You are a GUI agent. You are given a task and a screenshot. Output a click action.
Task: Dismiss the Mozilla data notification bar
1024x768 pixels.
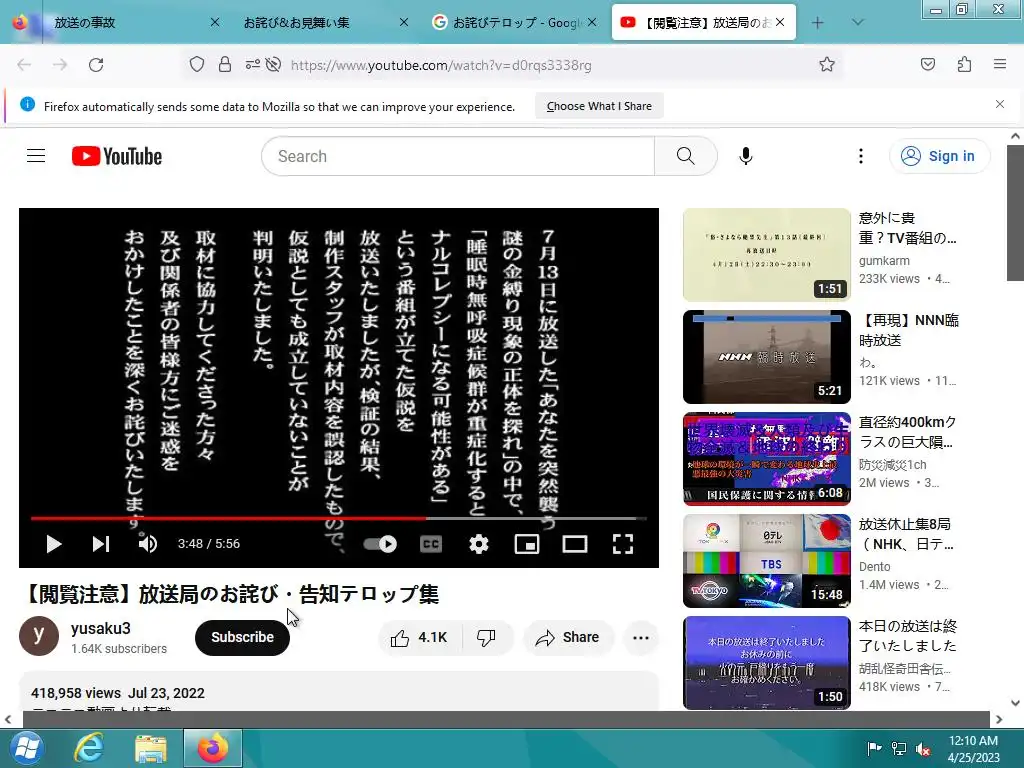coord(1000,104)
